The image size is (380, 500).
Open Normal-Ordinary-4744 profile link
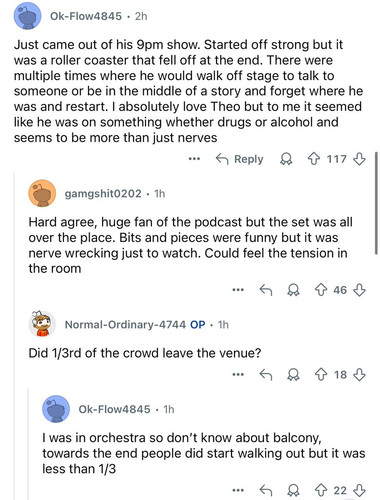(x=125, y=324)
